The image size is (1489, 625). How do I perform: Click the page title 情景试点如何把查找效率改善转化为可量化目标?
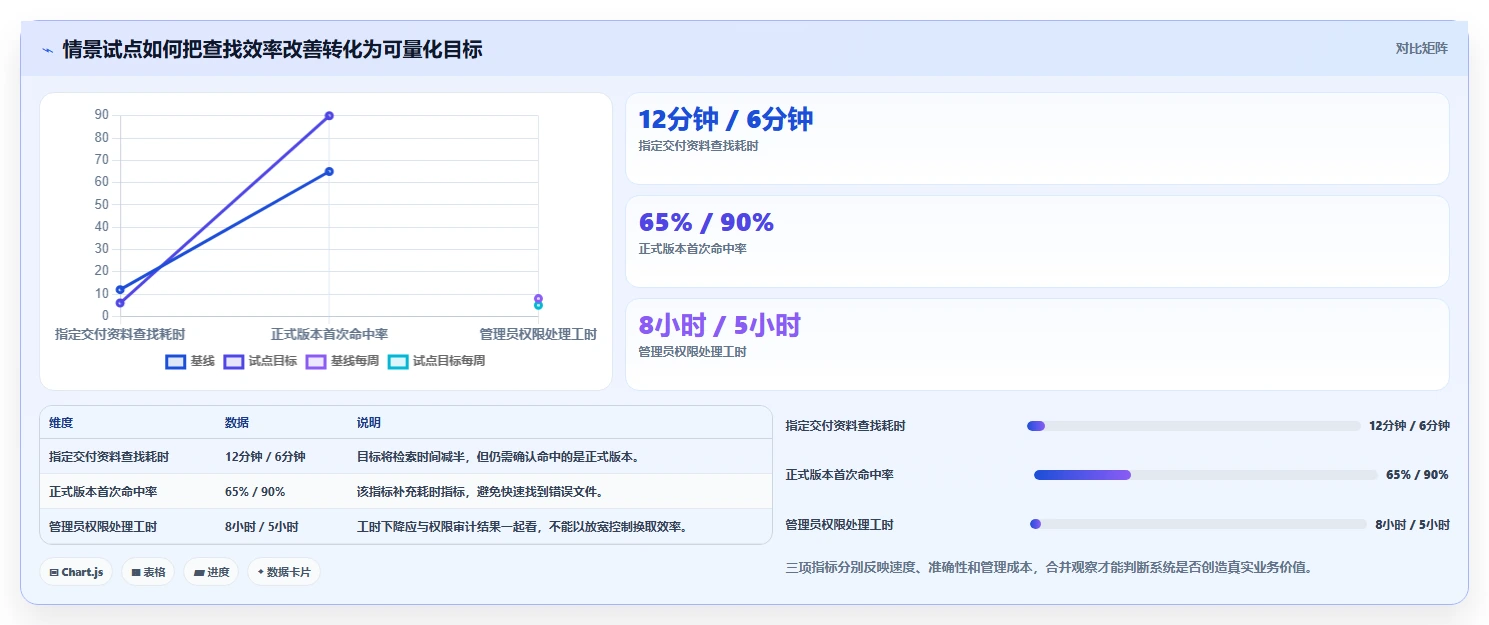273,49
